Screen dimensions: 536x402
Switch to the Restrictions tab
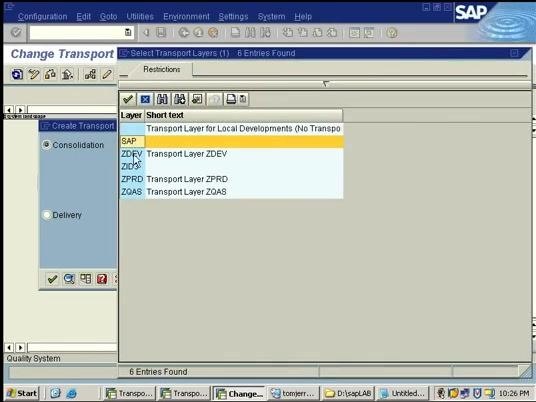[162, 69]
